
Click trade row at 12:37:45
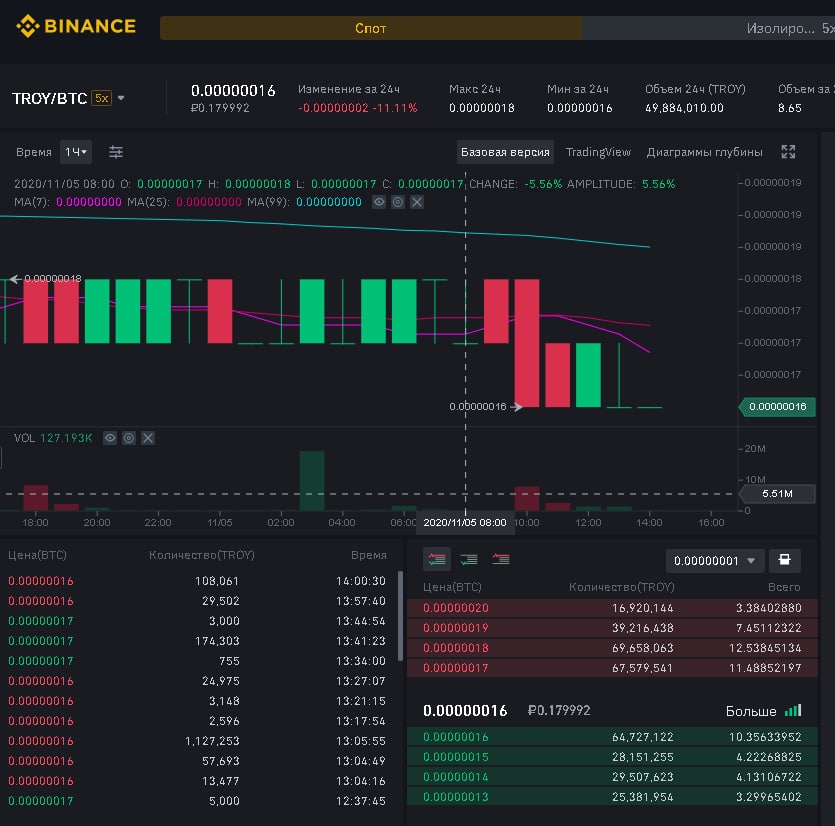(197, 800)
